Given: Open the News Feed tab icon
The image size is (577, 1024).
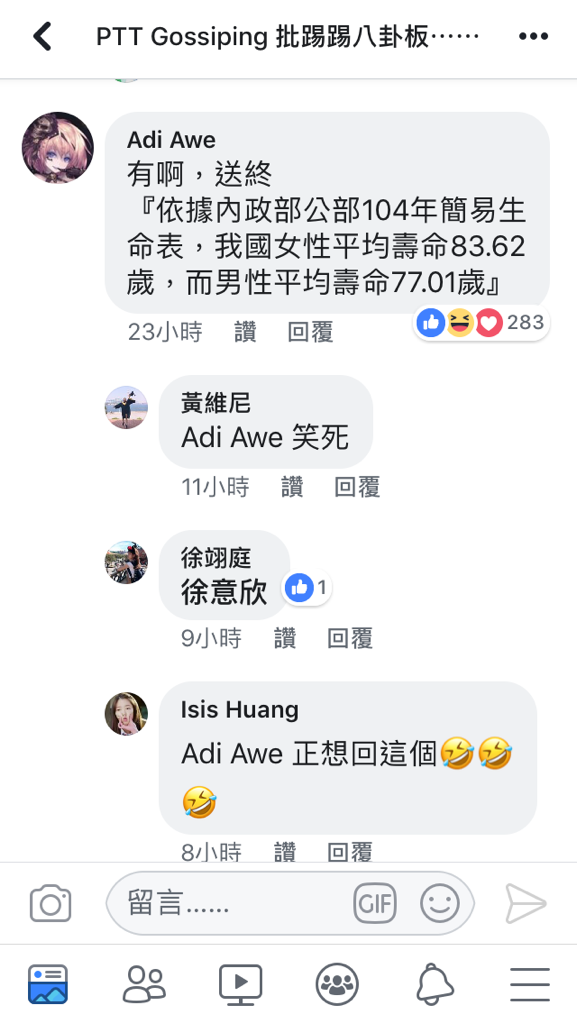Looking at the screenshot, I should pos(48,984).
